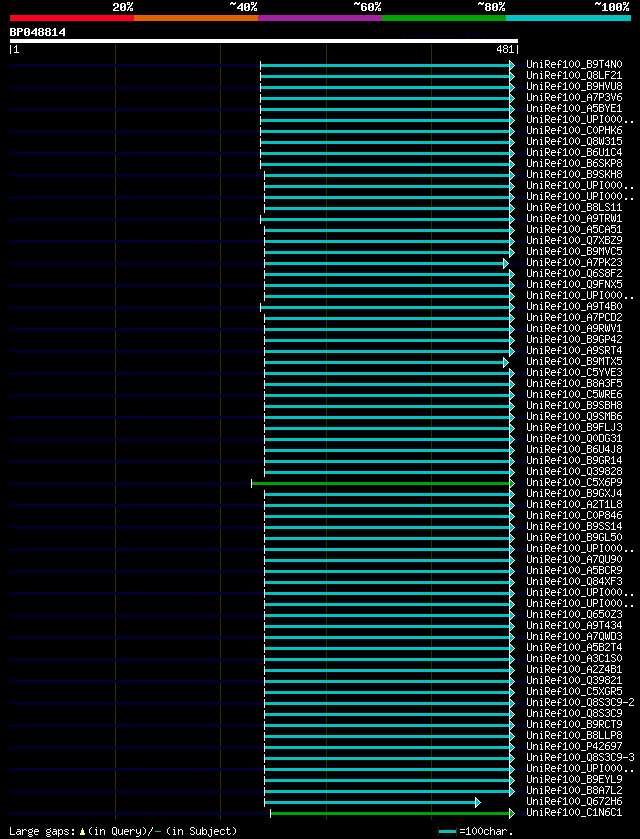Click the cyan bar for B9T4N0
640x839 pixels.
coord(385,65)
